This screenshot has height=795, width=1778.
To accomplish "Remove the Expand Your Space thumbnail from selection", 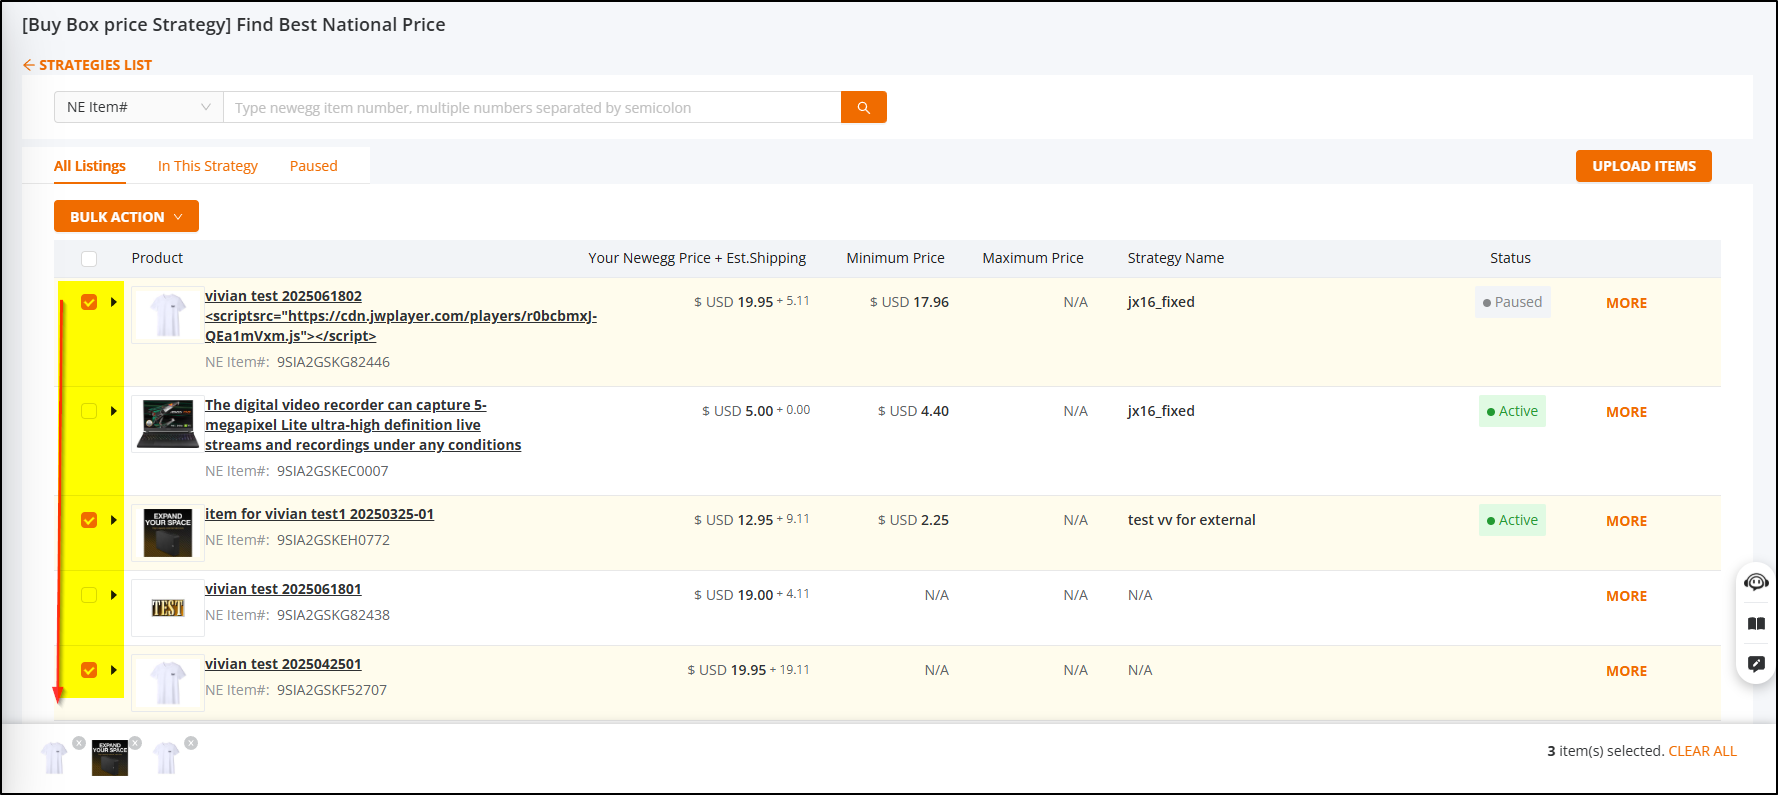I will pos(135,743).
